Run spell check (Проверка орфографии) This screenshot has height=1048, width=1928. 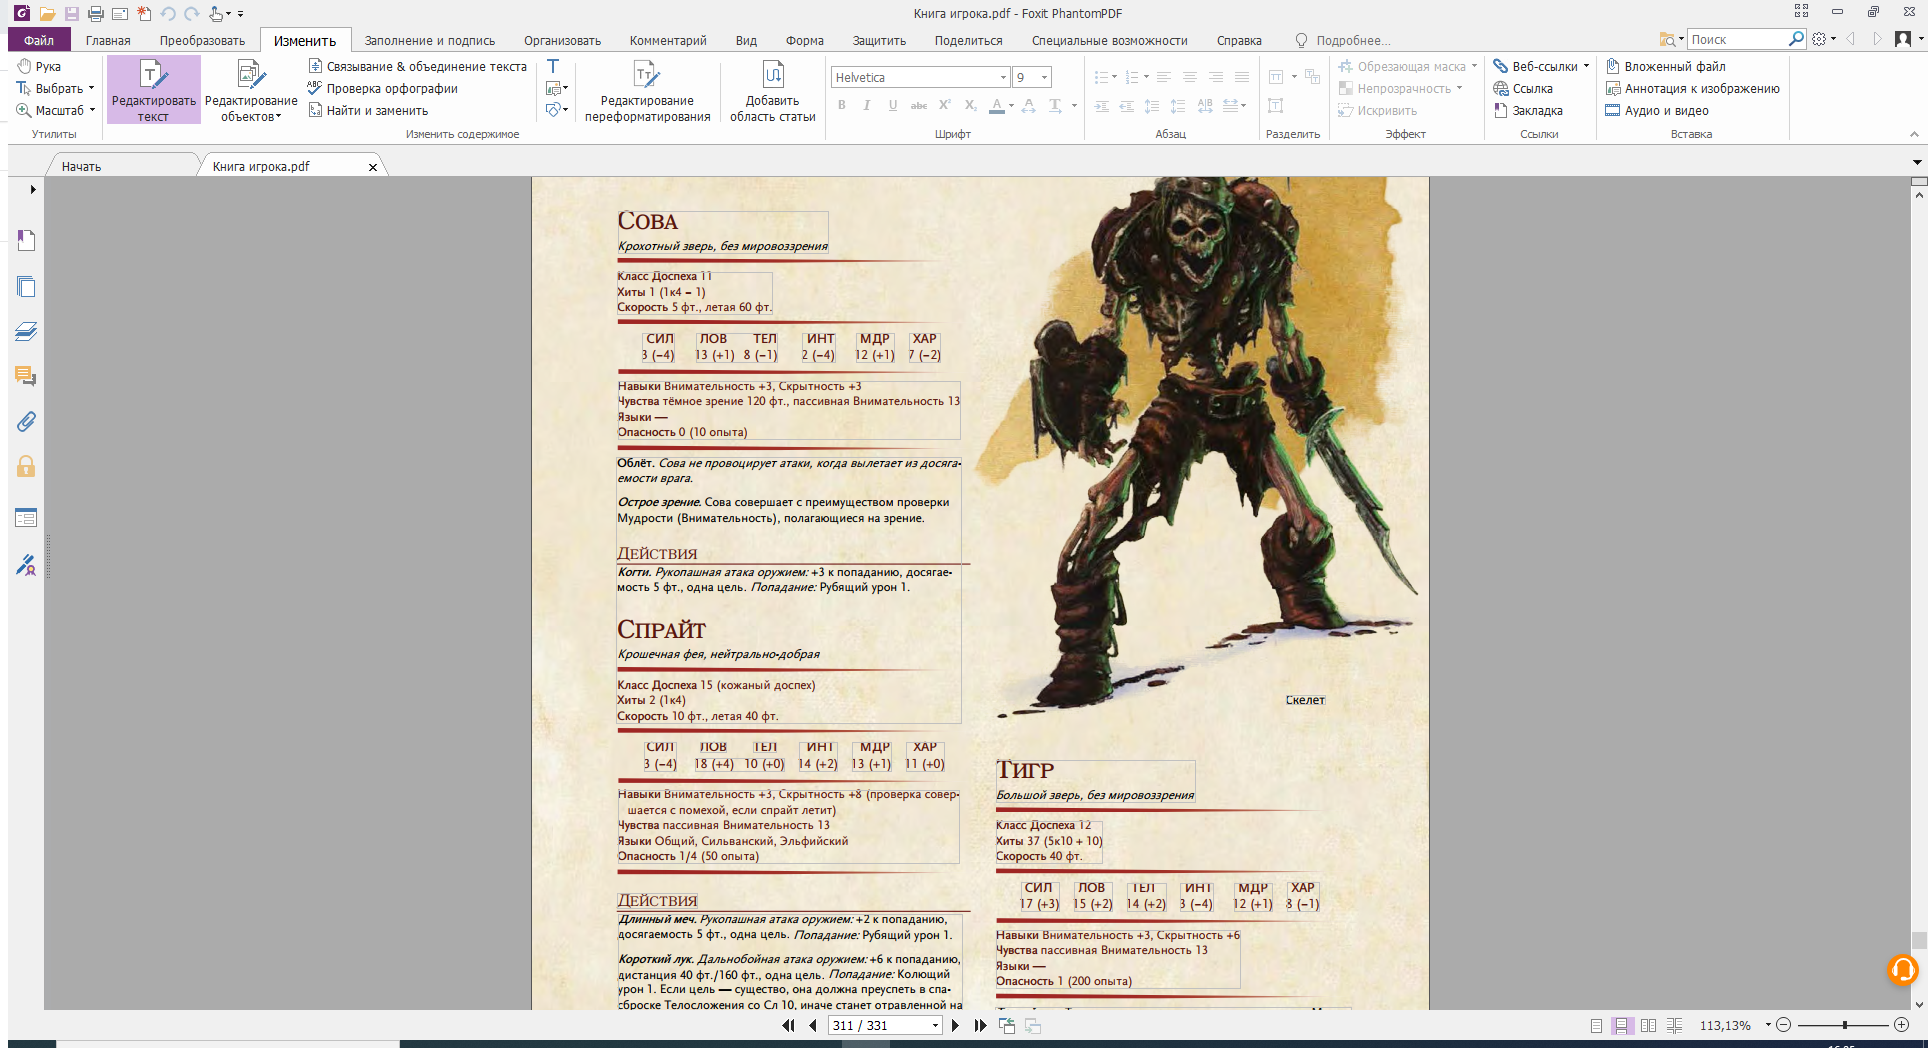point(382,89)
